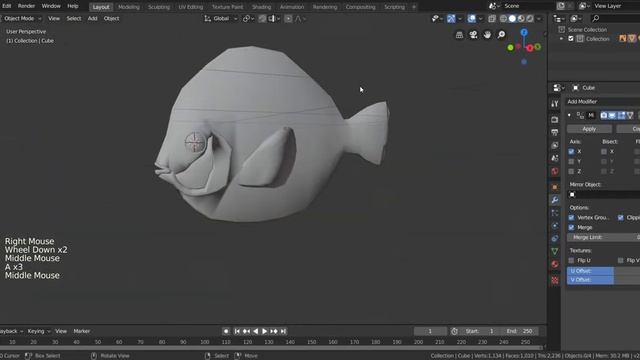Select rendered viewport shading

pos(529,18)
